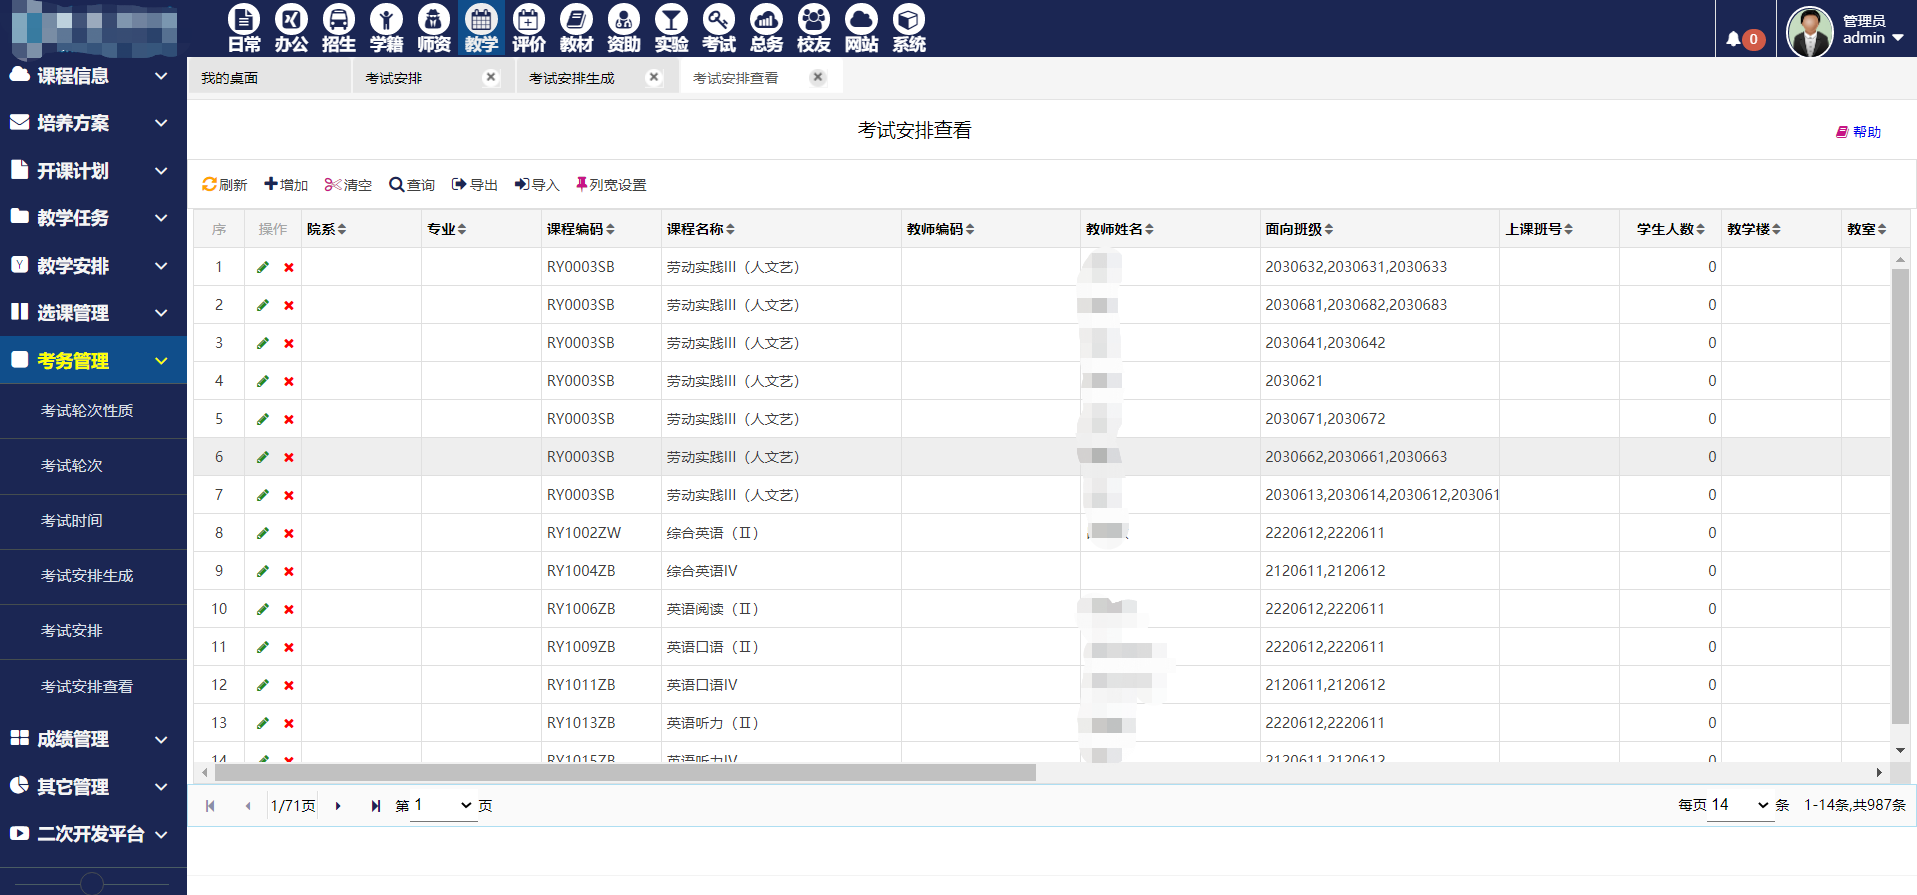Refresh the exam list with 刷新
This screenshot has width=1917, height=895.
click(224, 185)
